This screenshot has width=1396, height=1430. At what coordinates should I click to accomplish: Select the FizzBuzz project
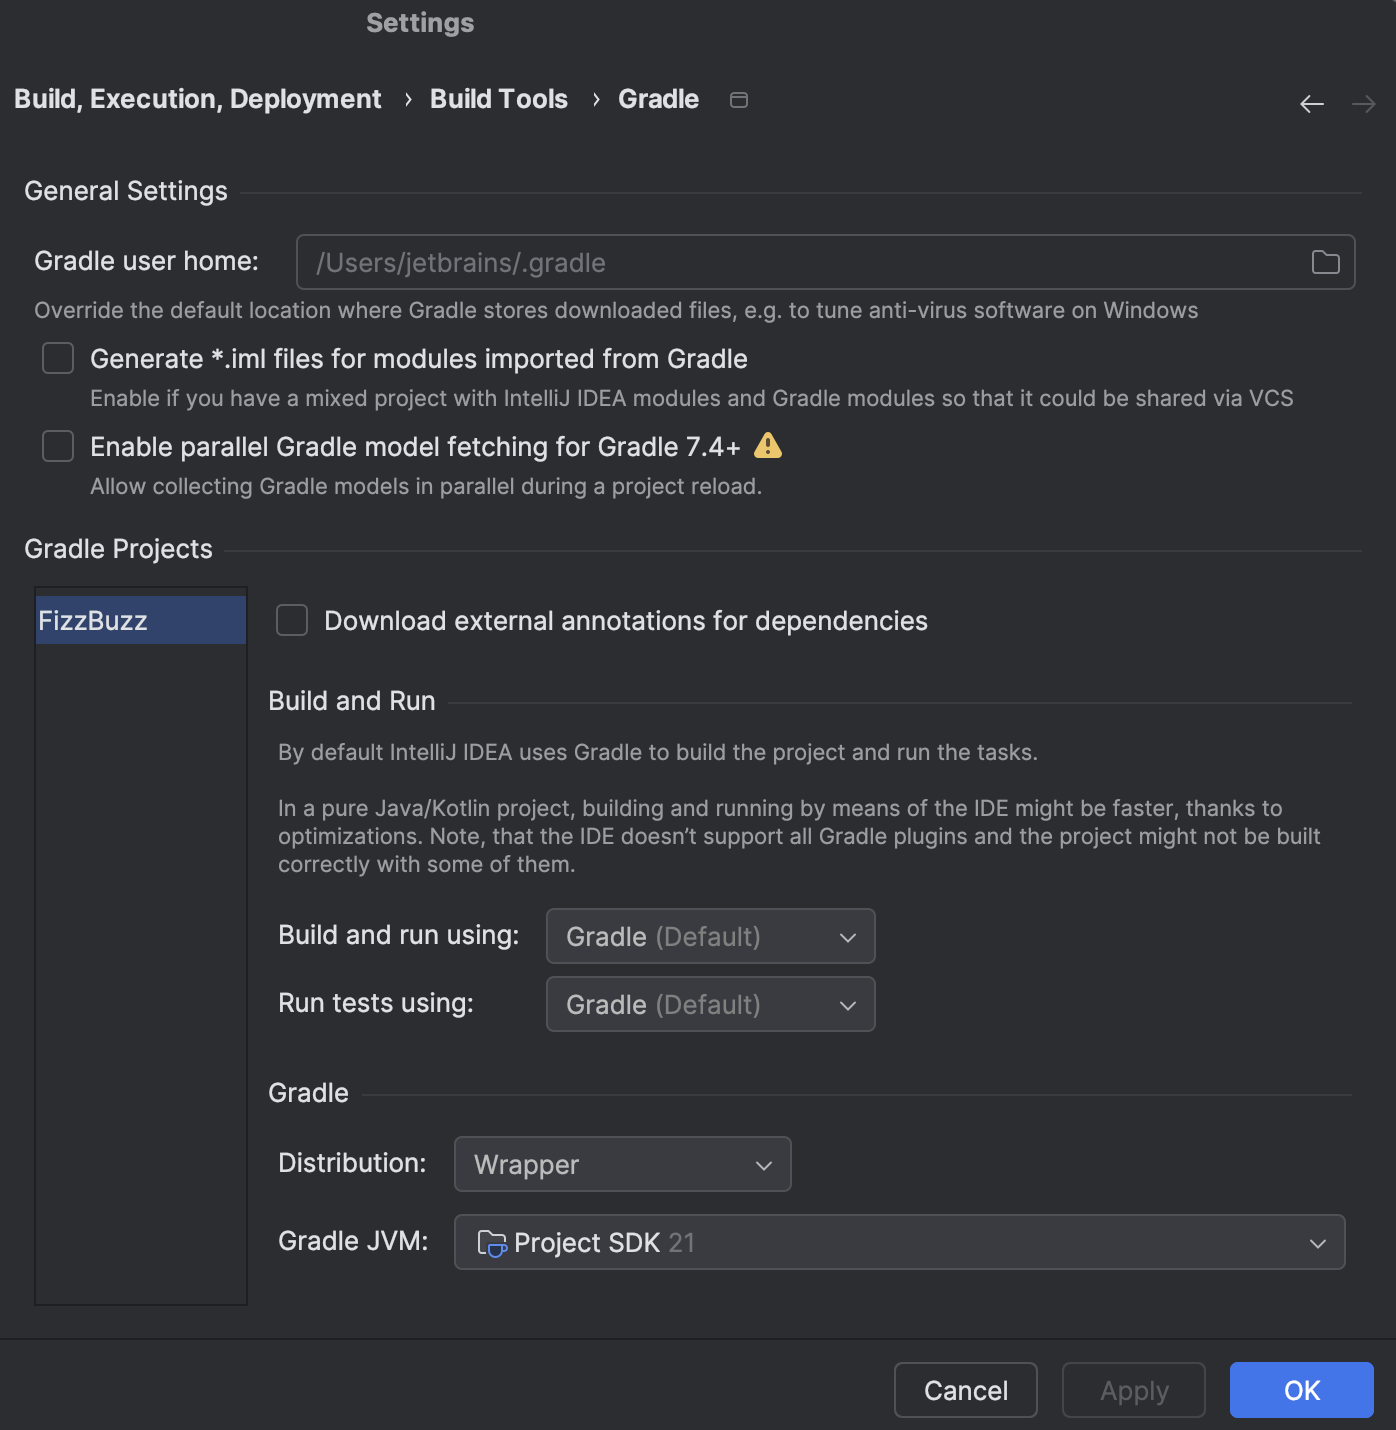[140, 619]
